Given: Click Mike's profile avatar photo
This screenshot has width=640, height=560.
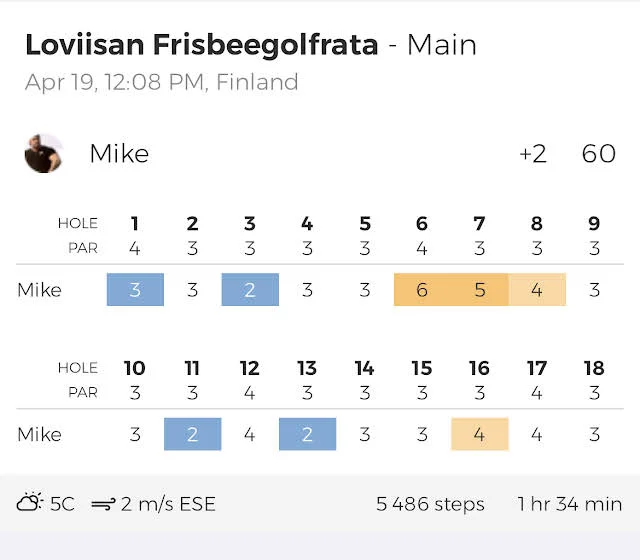Looking at the screenshot, I should pyautogui.click(x=44, y=154).
